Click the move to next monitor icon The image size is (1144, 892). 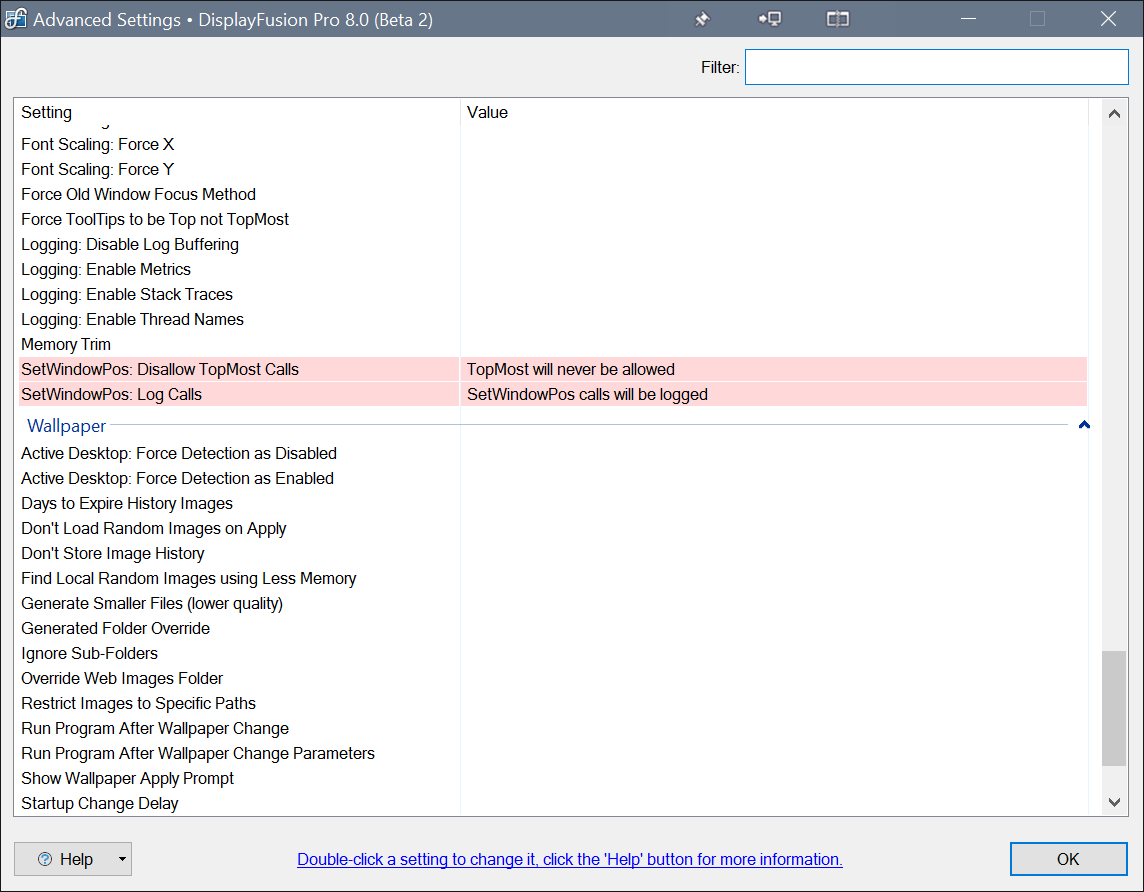click(769, 19)
